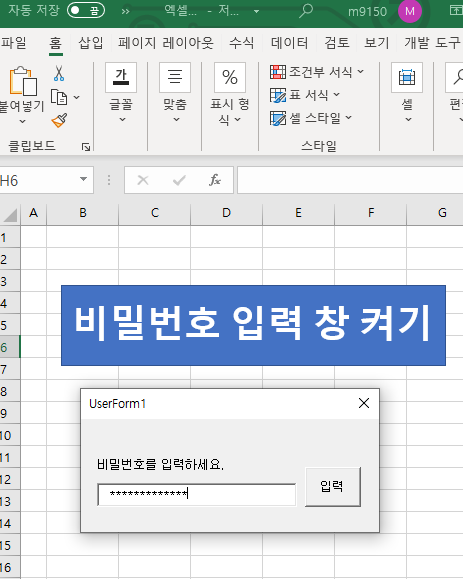Close the UserForm1 dialog
463x579 pixels.
[364, 403]
